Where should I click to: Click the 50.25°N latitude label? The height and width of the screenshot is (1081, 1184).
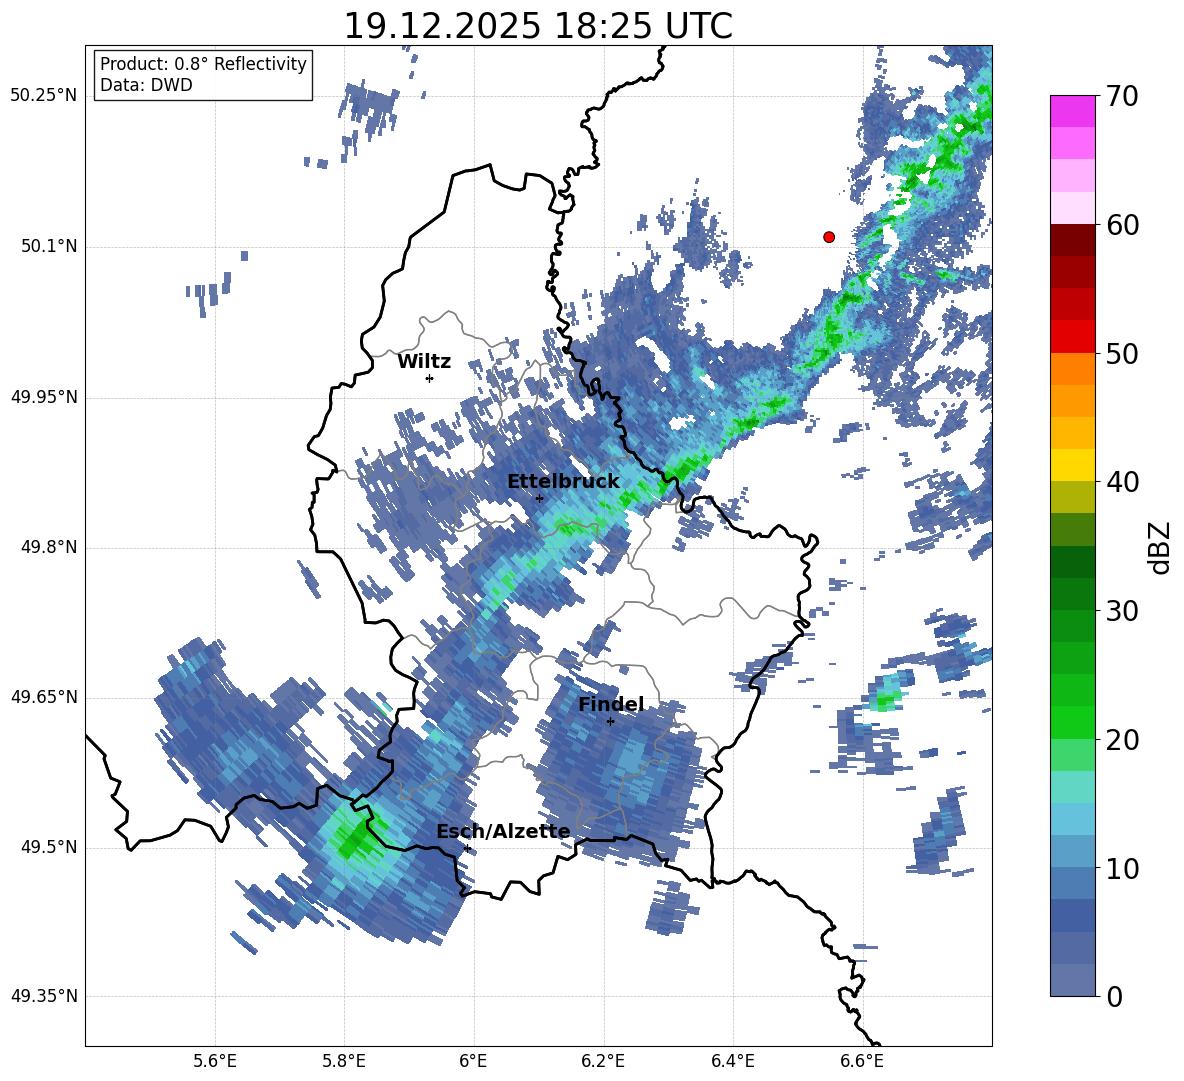click(44, 96)
